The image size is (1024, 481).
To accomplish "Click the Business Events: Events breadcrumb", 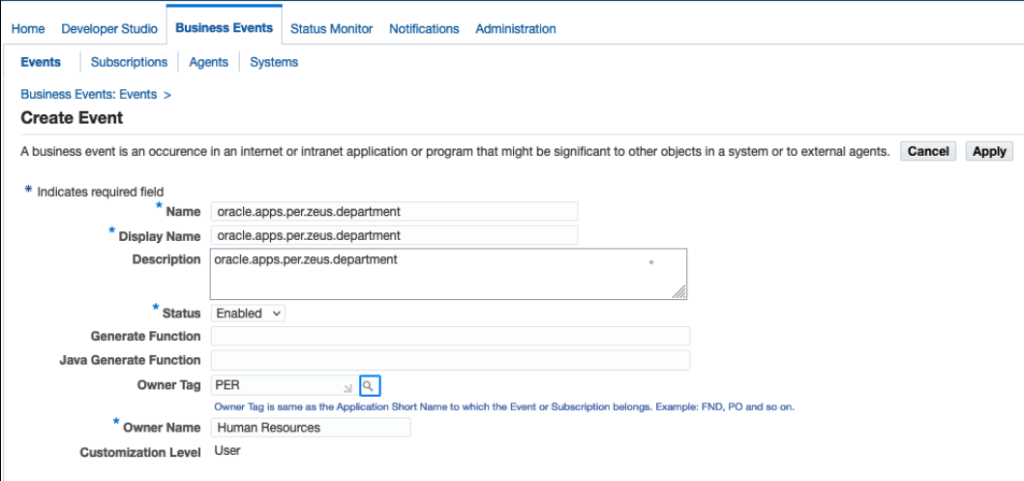I will tap(89, 94).
